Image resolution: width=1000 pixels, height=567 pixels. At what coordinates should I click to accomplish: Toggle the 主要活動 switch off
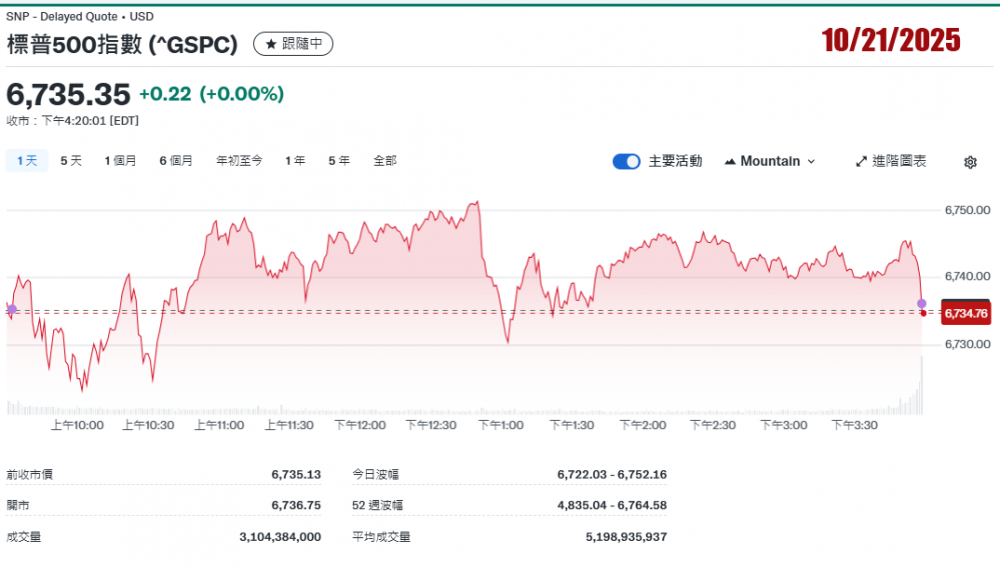tap(626, 161)
